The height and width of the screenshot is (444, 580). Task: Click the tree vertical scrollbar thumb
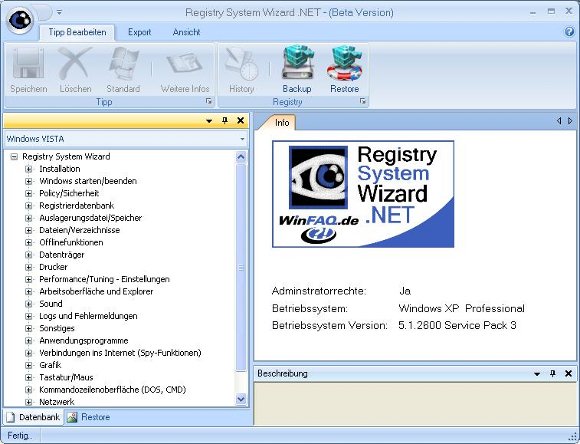click(x=241, y=268)
